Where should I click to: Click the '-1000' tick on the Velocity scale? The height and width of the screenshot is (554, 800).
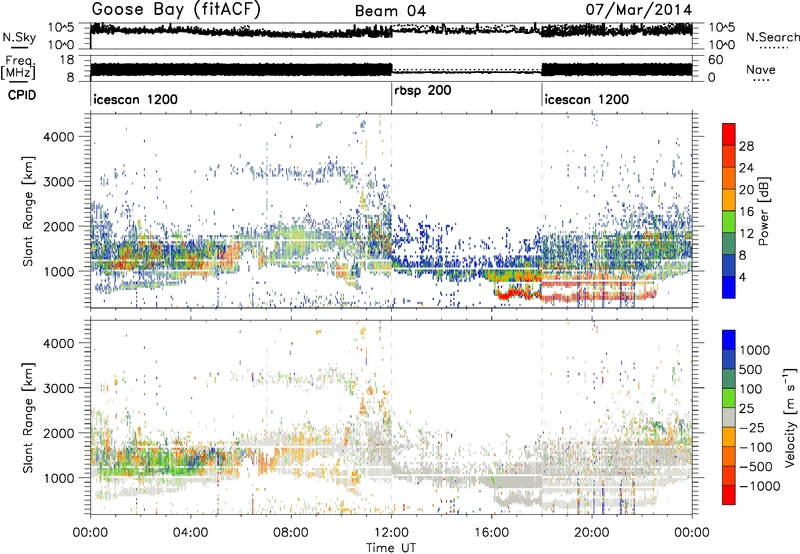[759, 486]
